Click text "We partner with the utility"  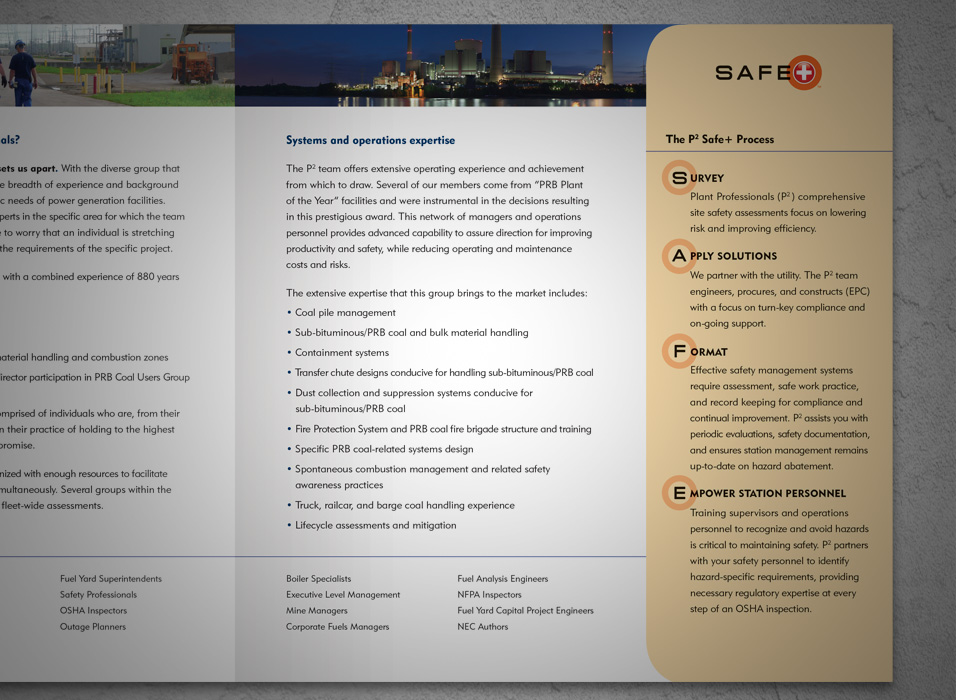[745, 276]
